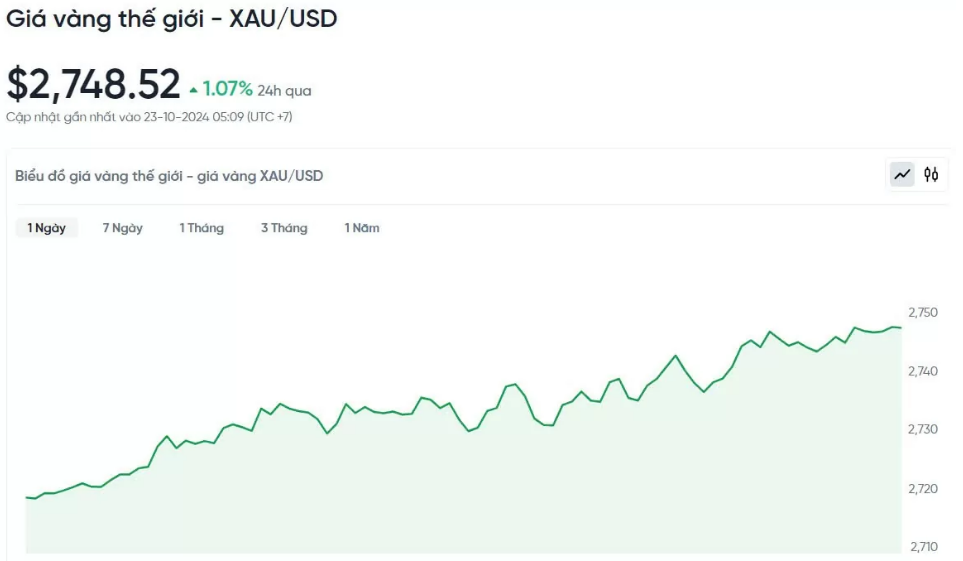Screen dimensions: 963x561
Task: Click the $2,748.52 gold price
Action: (94, 85)
